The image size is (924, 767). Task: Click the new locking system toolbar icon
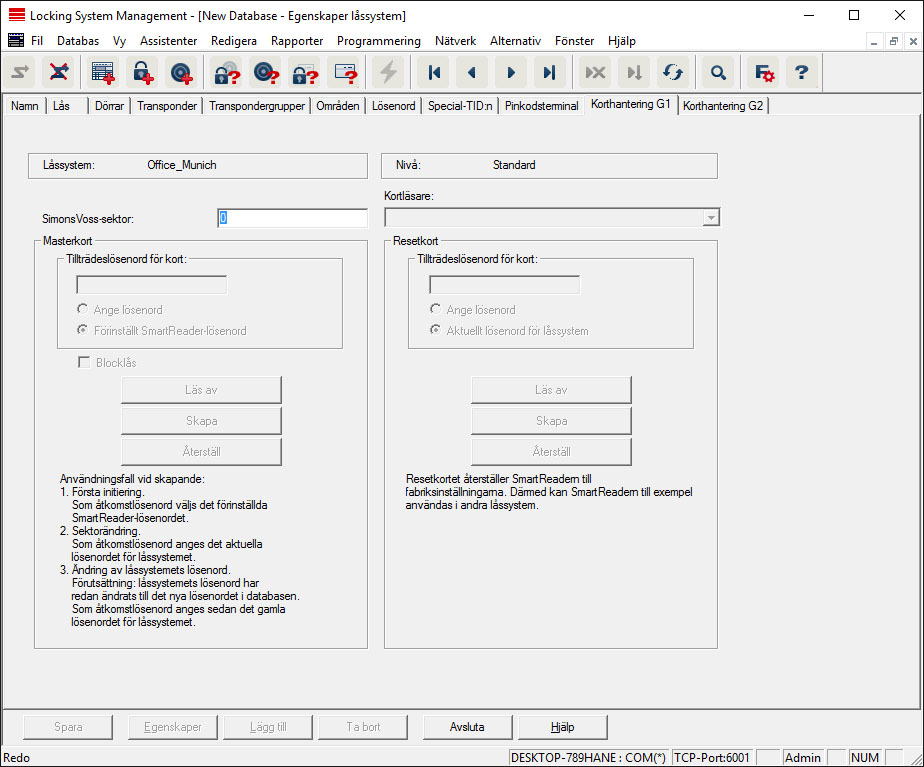[103, 72]
